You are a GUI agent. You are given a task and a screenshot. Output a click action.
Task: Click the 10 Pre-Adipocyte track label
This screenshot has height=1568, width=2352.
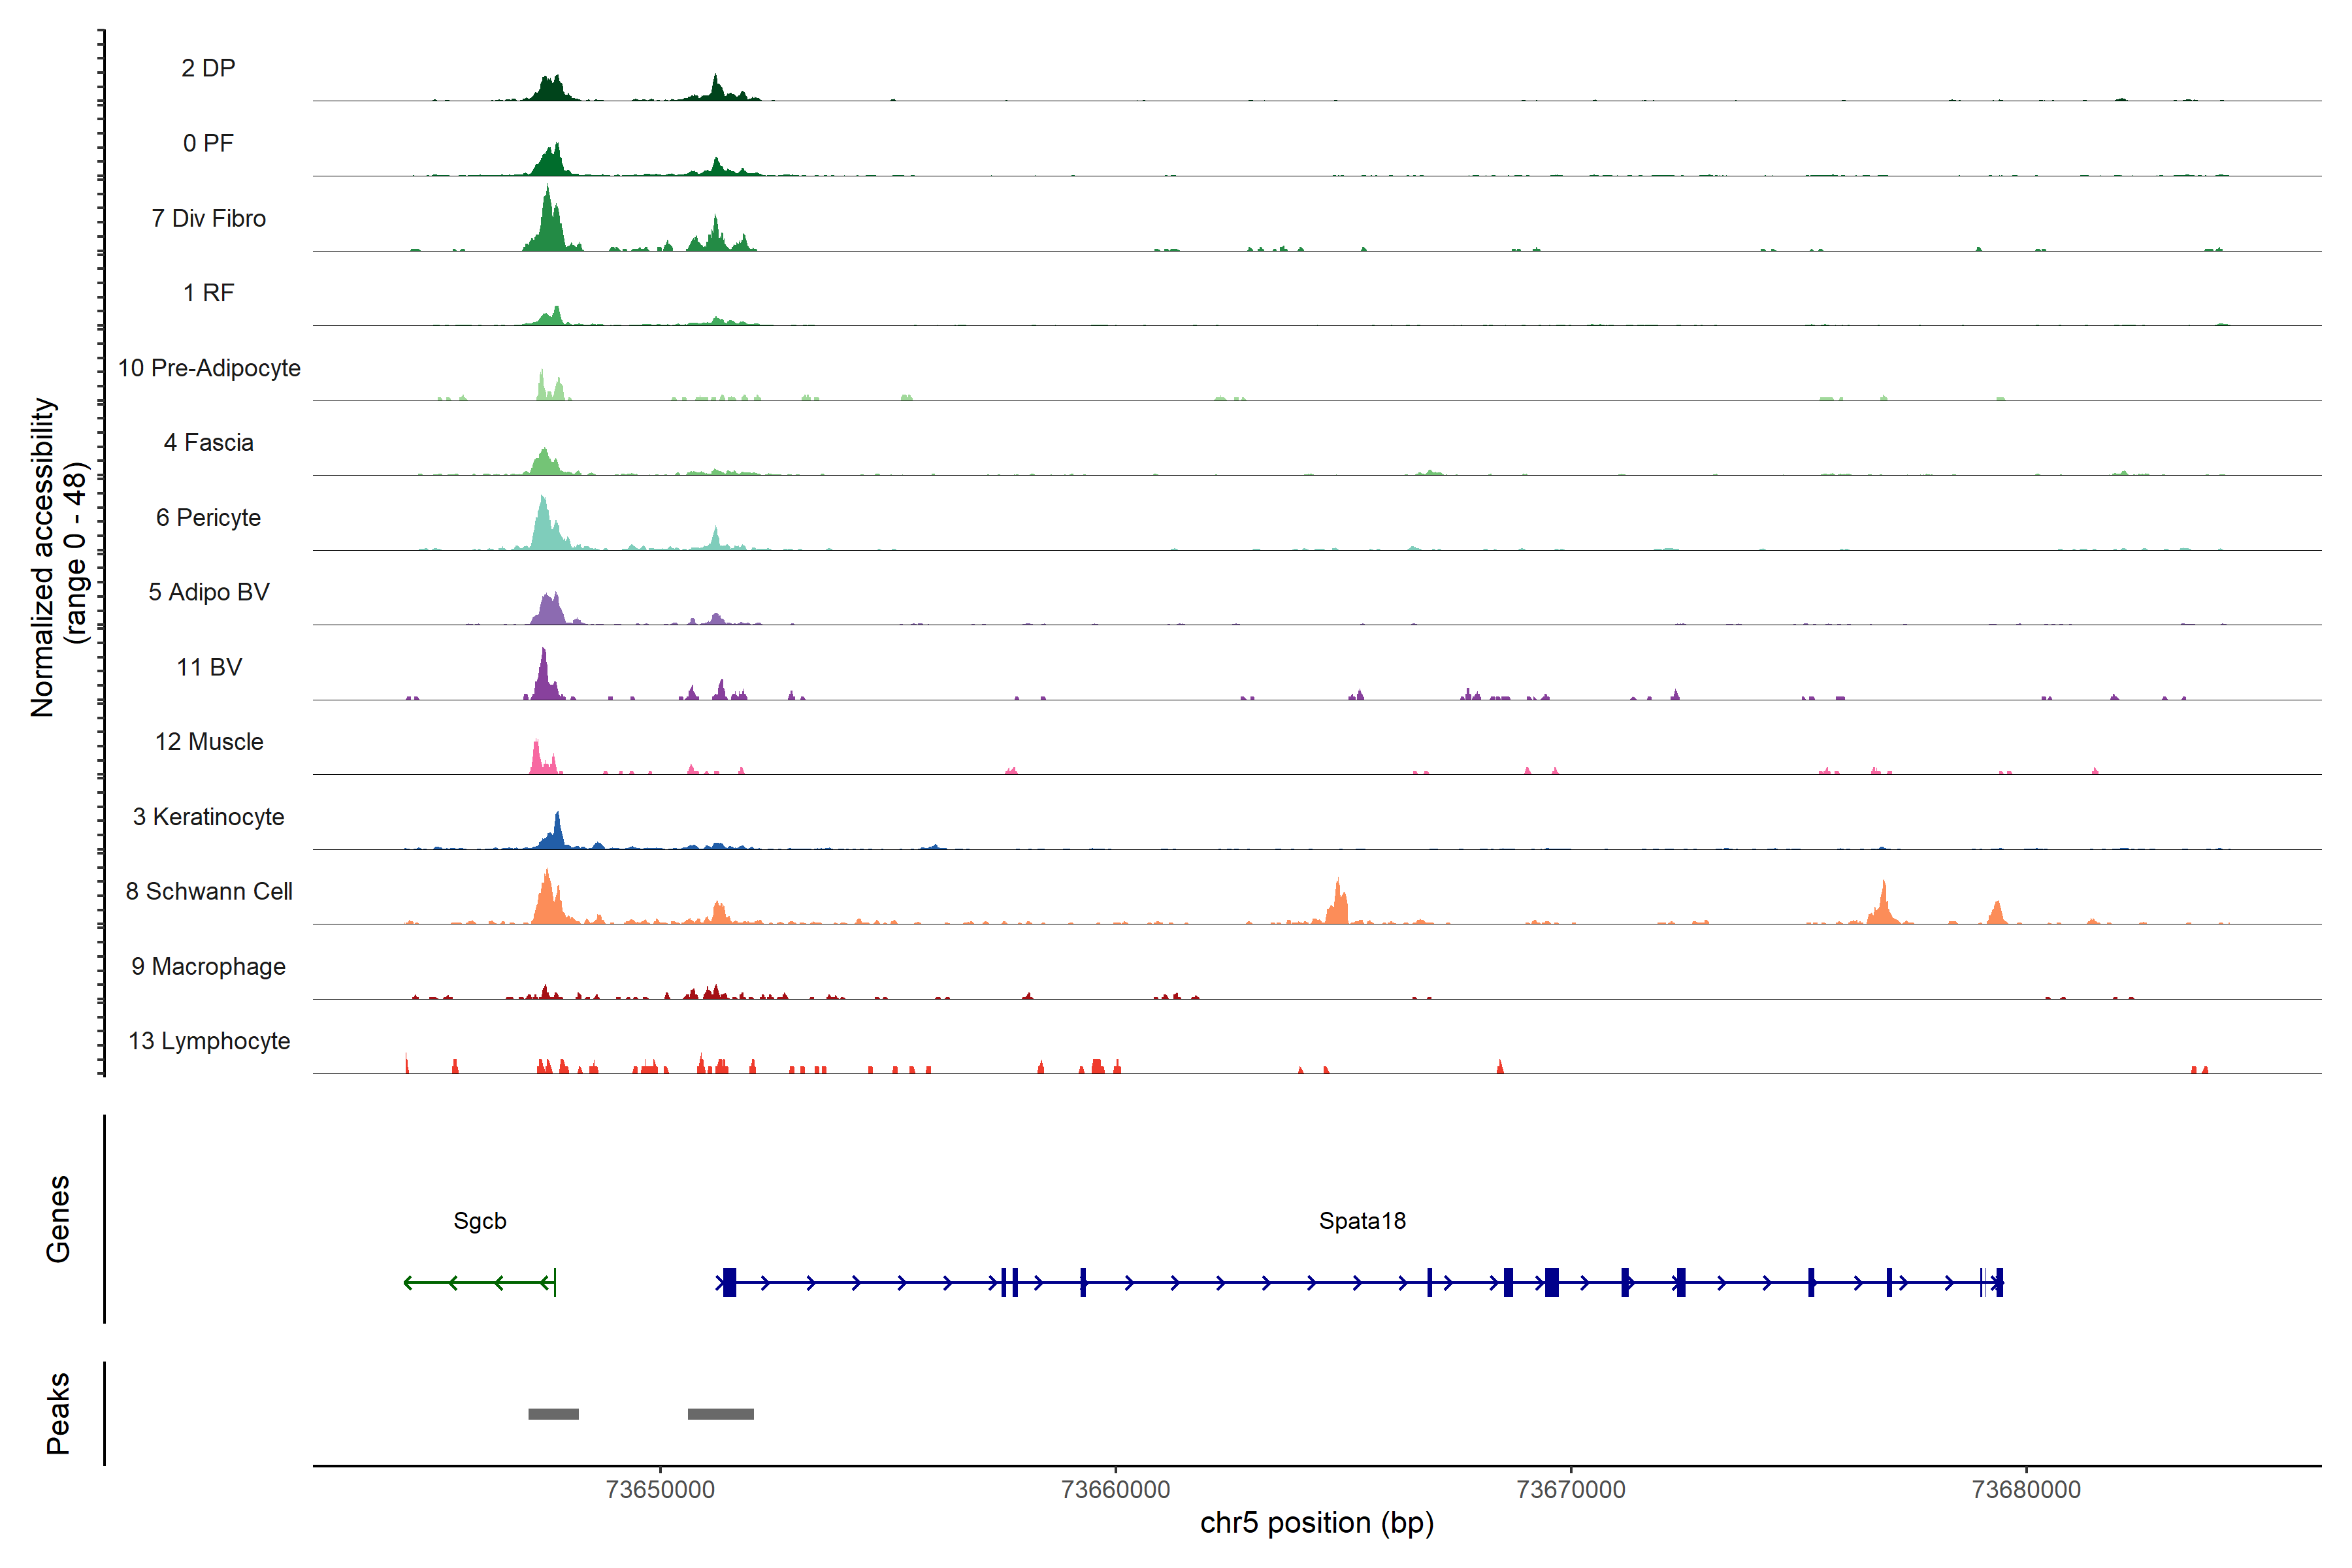[x=209, y=368]
